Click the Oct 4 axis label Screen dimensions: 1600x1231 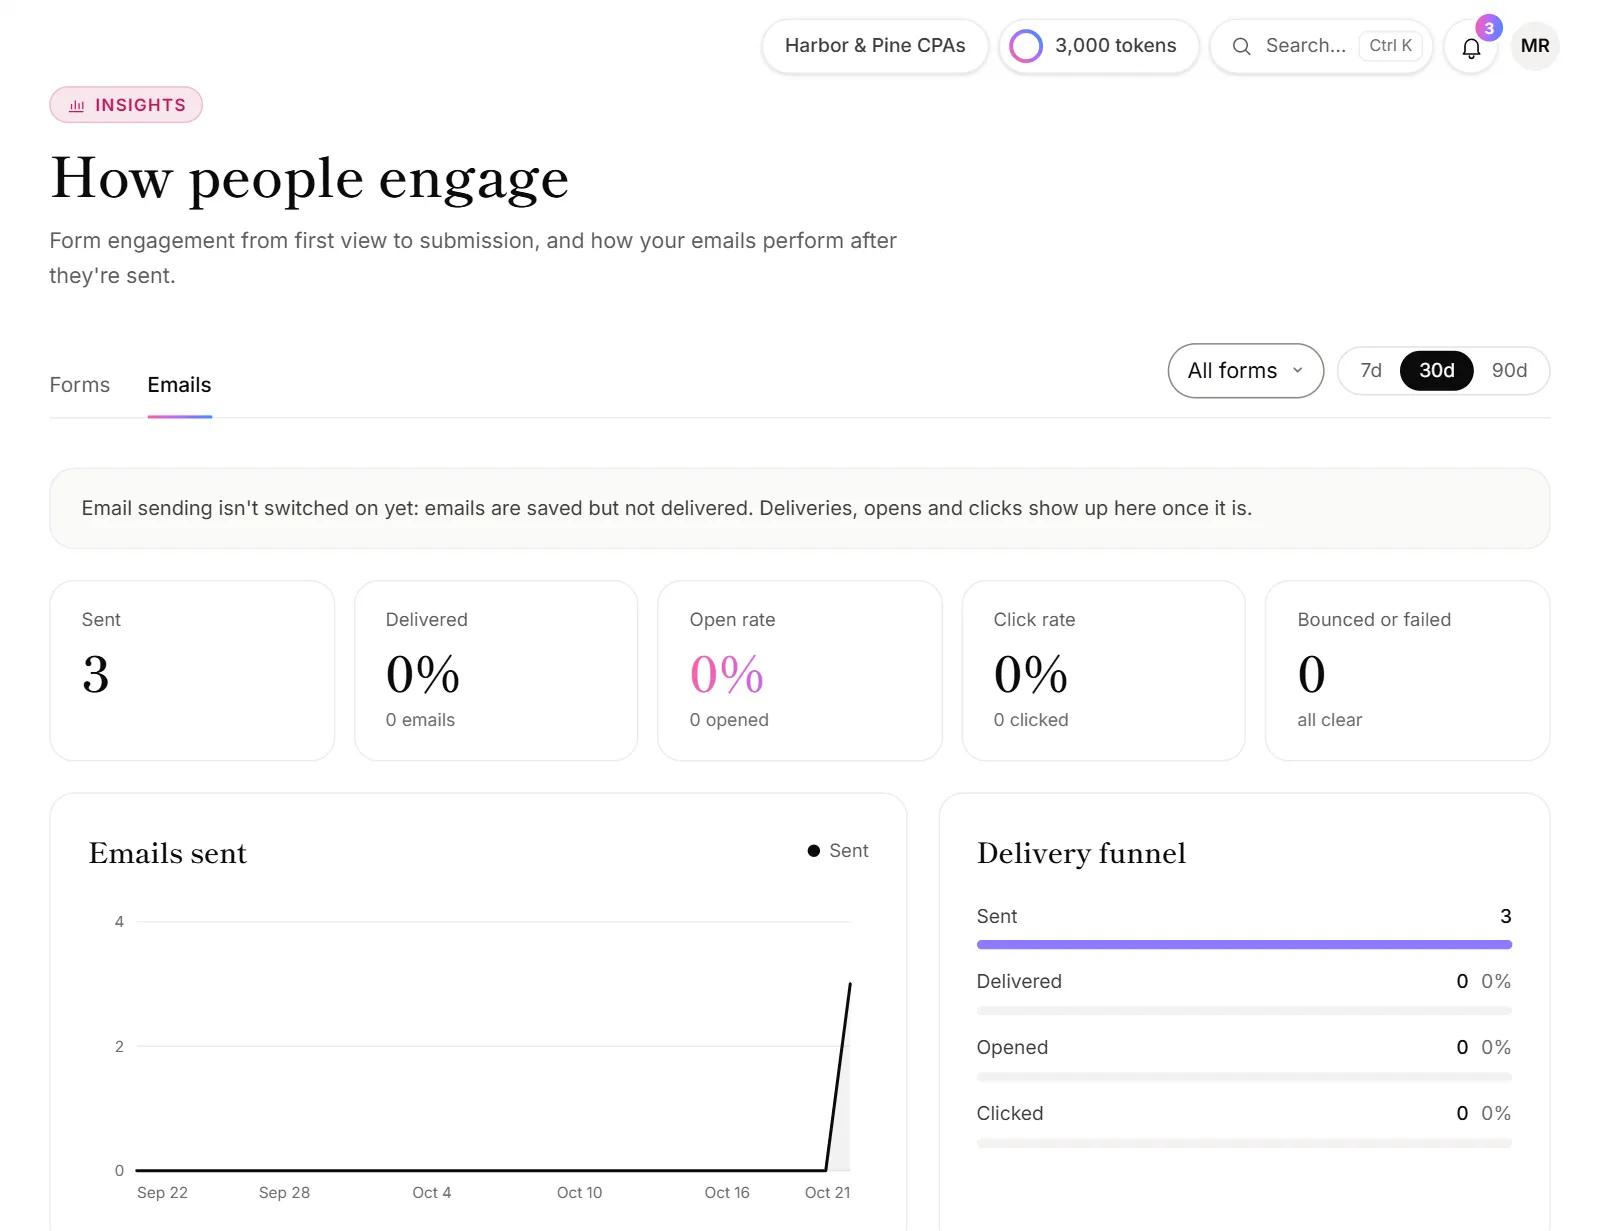[432, 1193]
